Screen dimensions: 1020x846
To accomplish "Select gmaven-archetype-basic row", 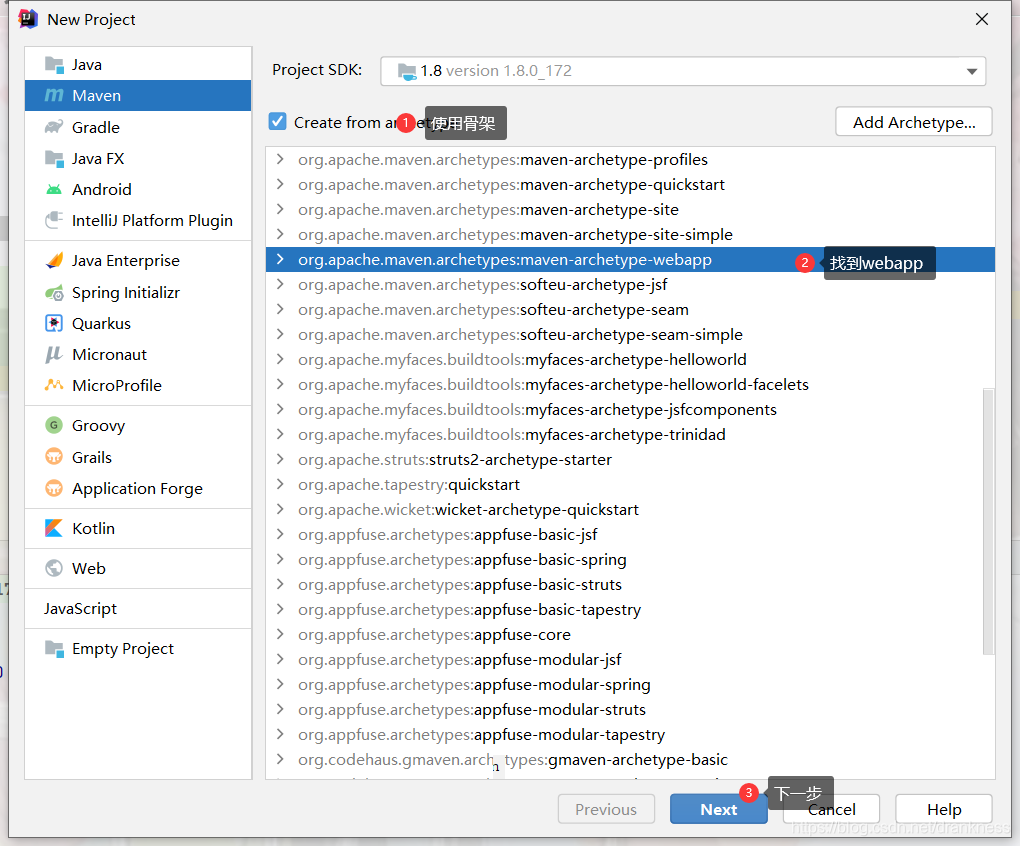I will [x=630, y=760].
